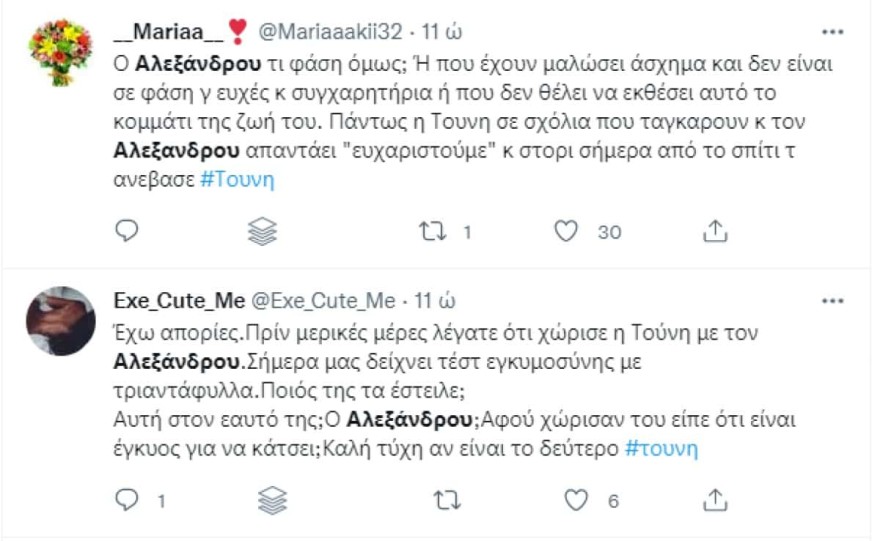Image resolution: width=880 pixels, height=541 pixels.
Task: Share the Exe_Cute_Me tweet
Action: (x=714, y=500)
